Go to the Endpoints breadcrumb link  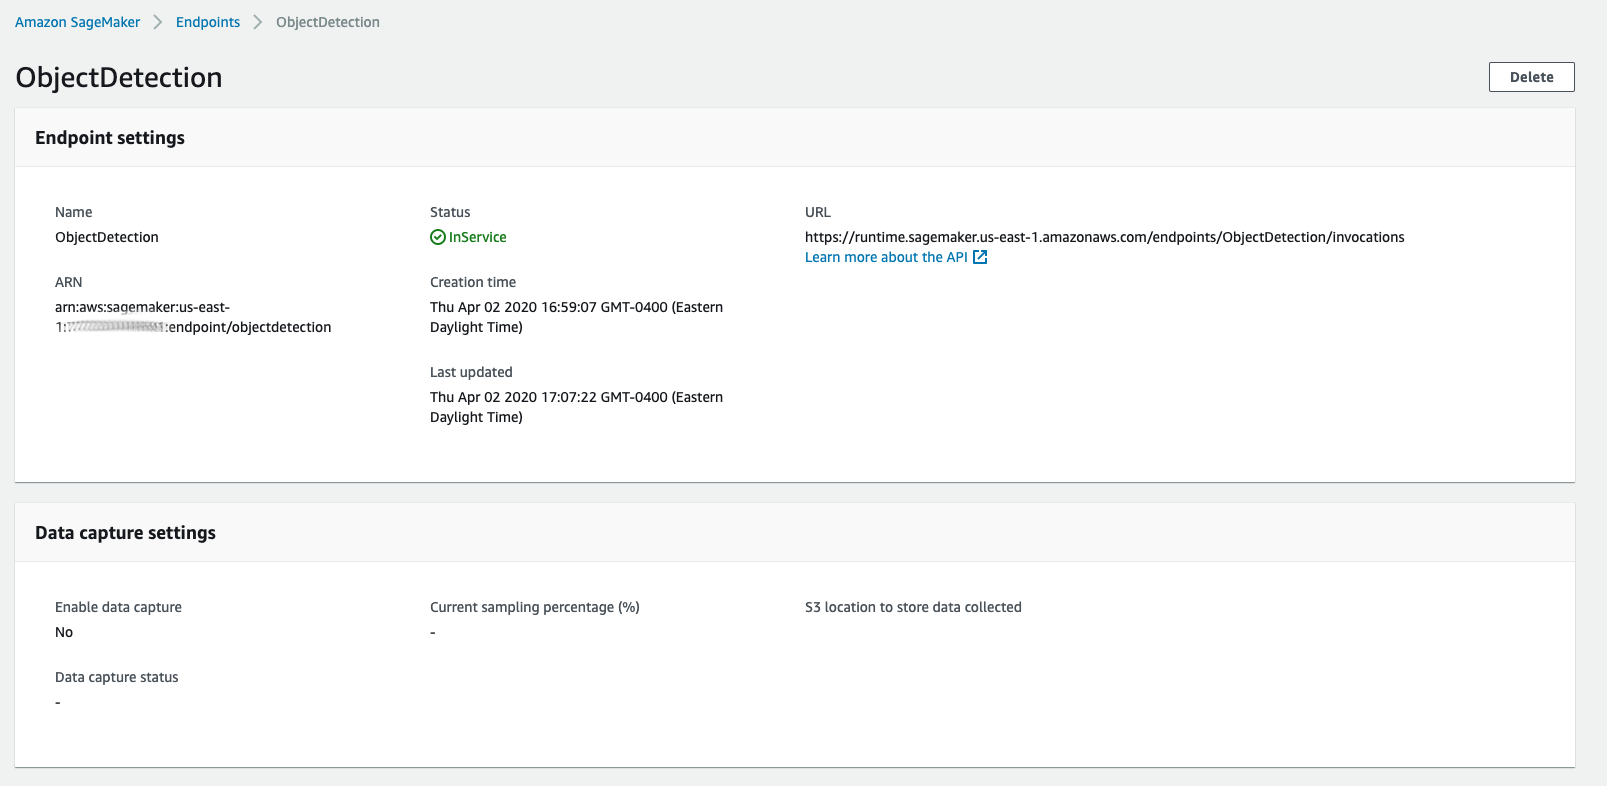pos(208,22)
